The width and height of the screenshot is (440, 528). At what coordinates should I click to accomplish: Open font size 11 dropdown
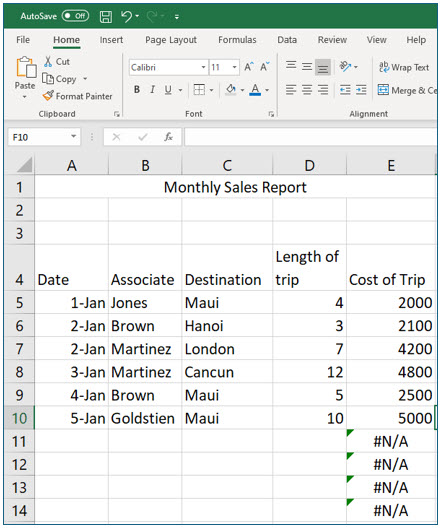coord(235,67)
